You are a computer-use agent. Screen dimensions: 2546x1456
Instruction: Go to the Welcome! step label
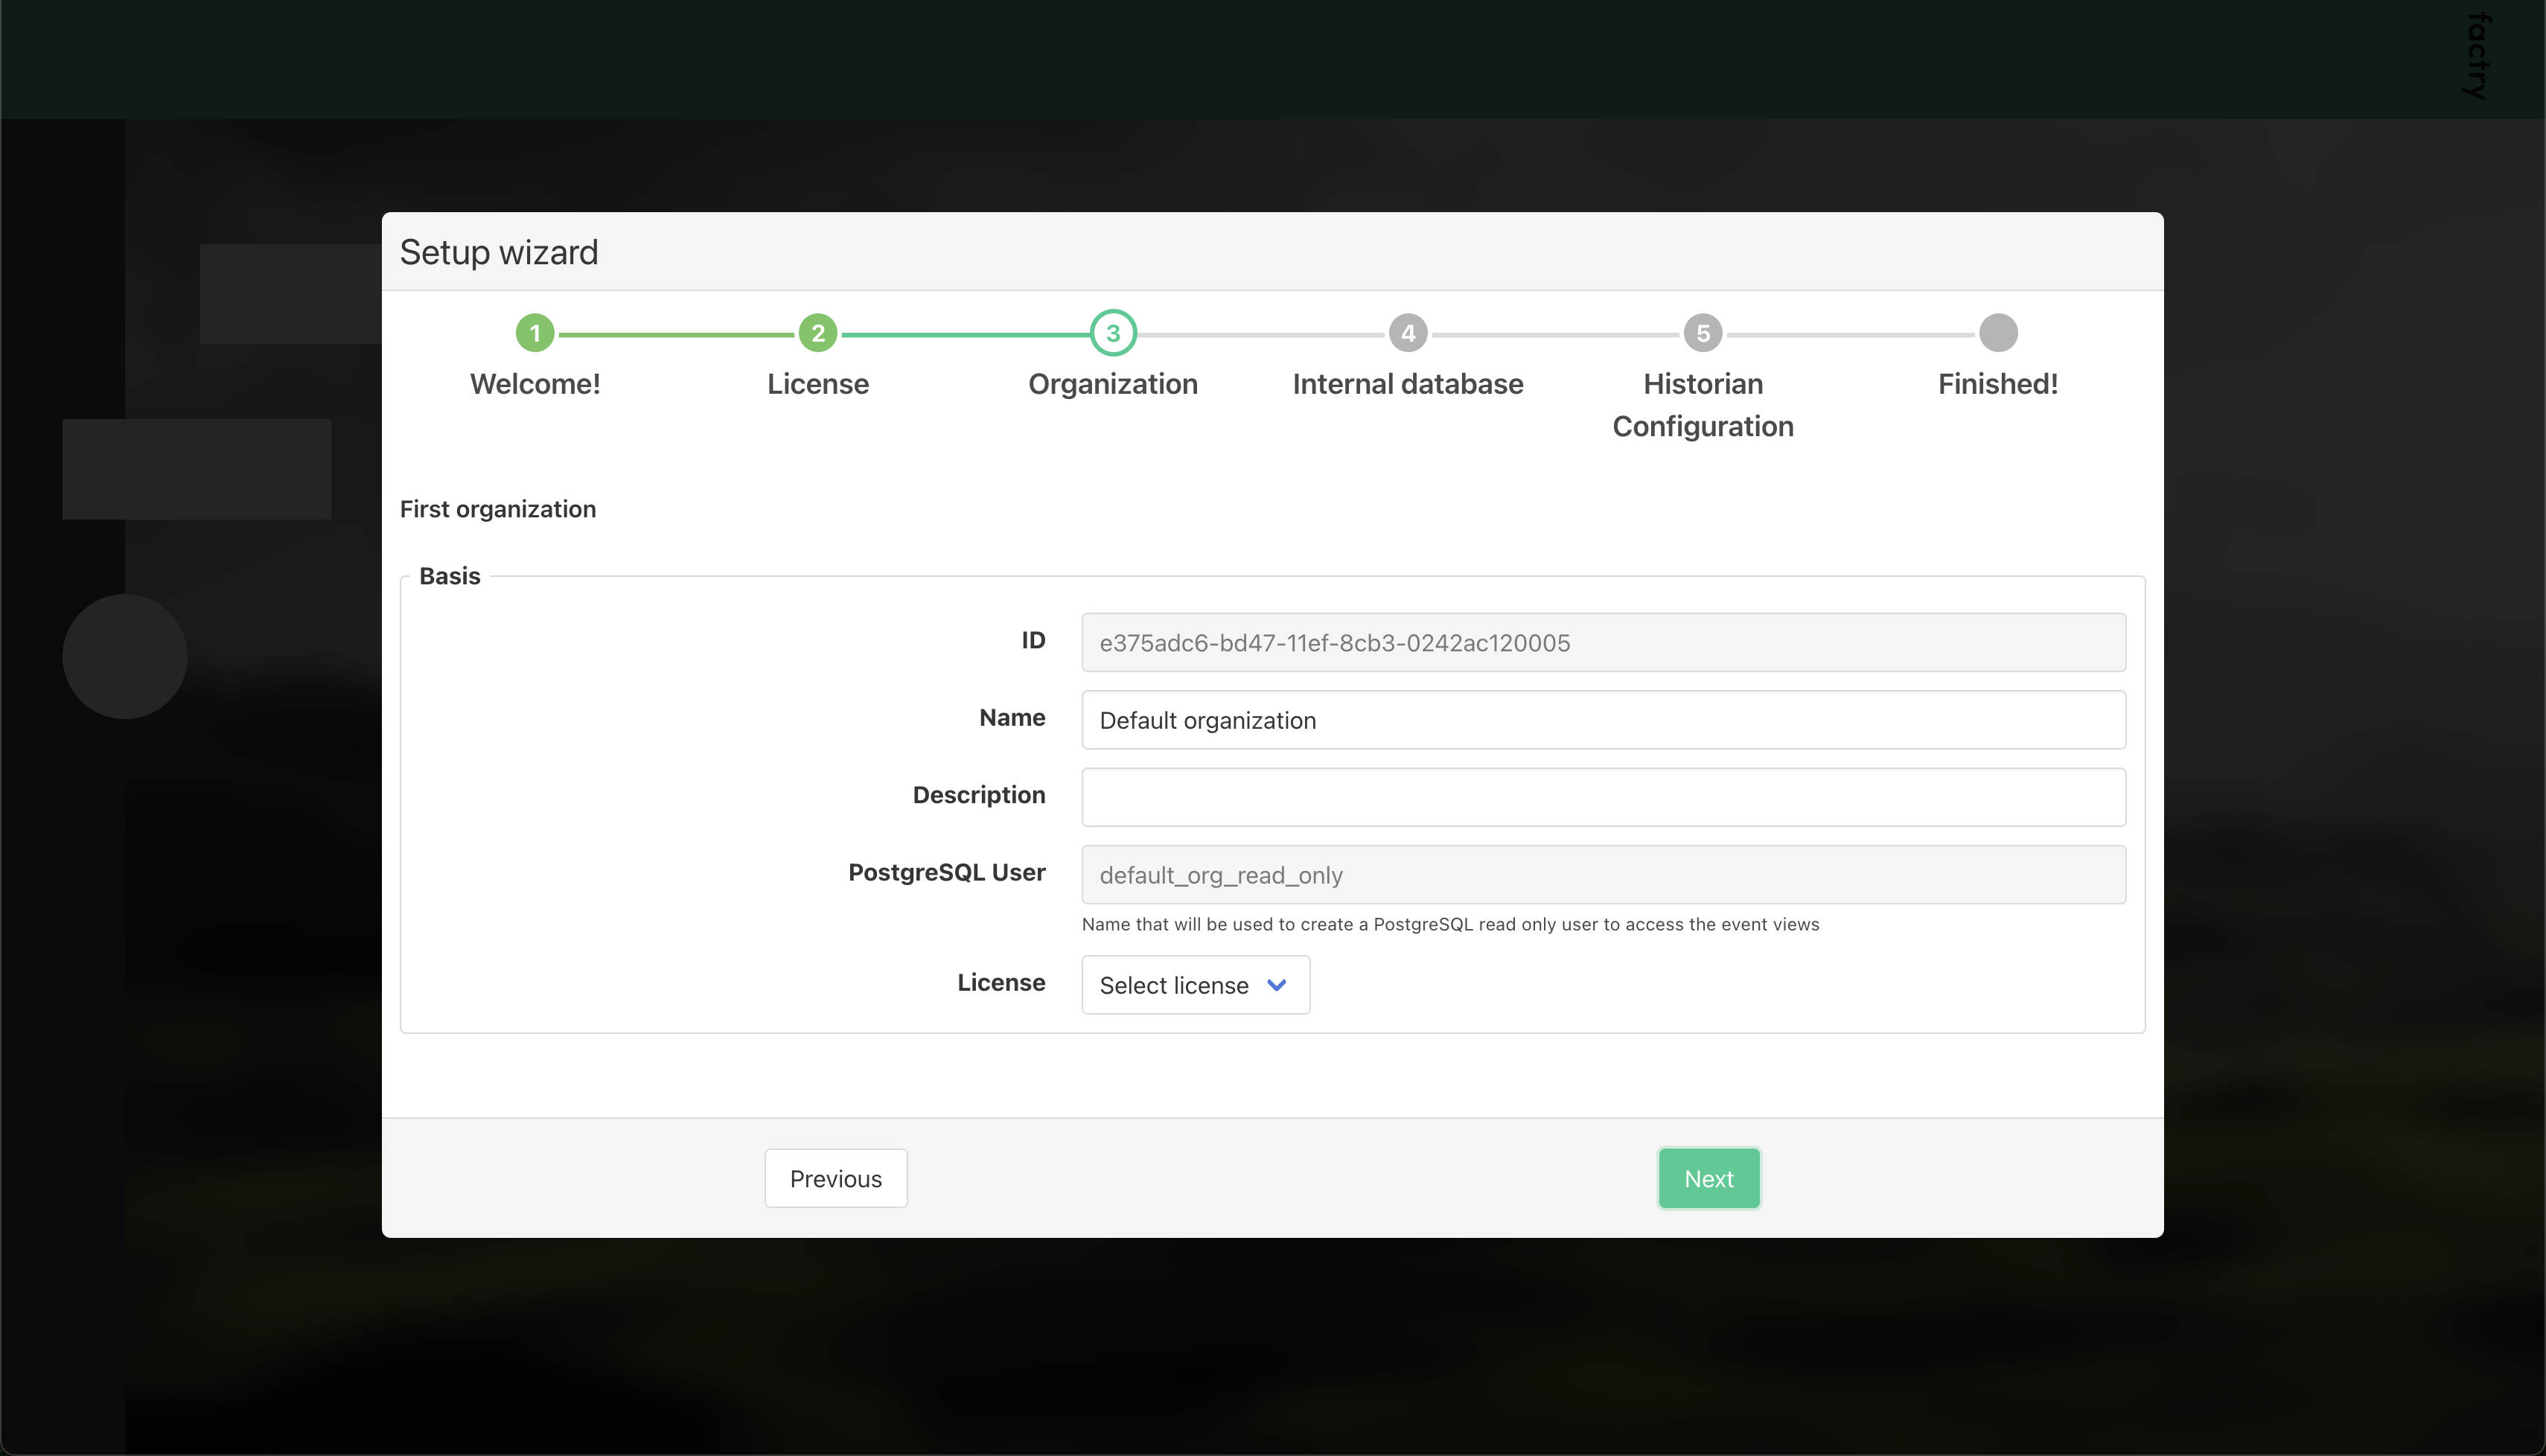(x=535, y=384)
